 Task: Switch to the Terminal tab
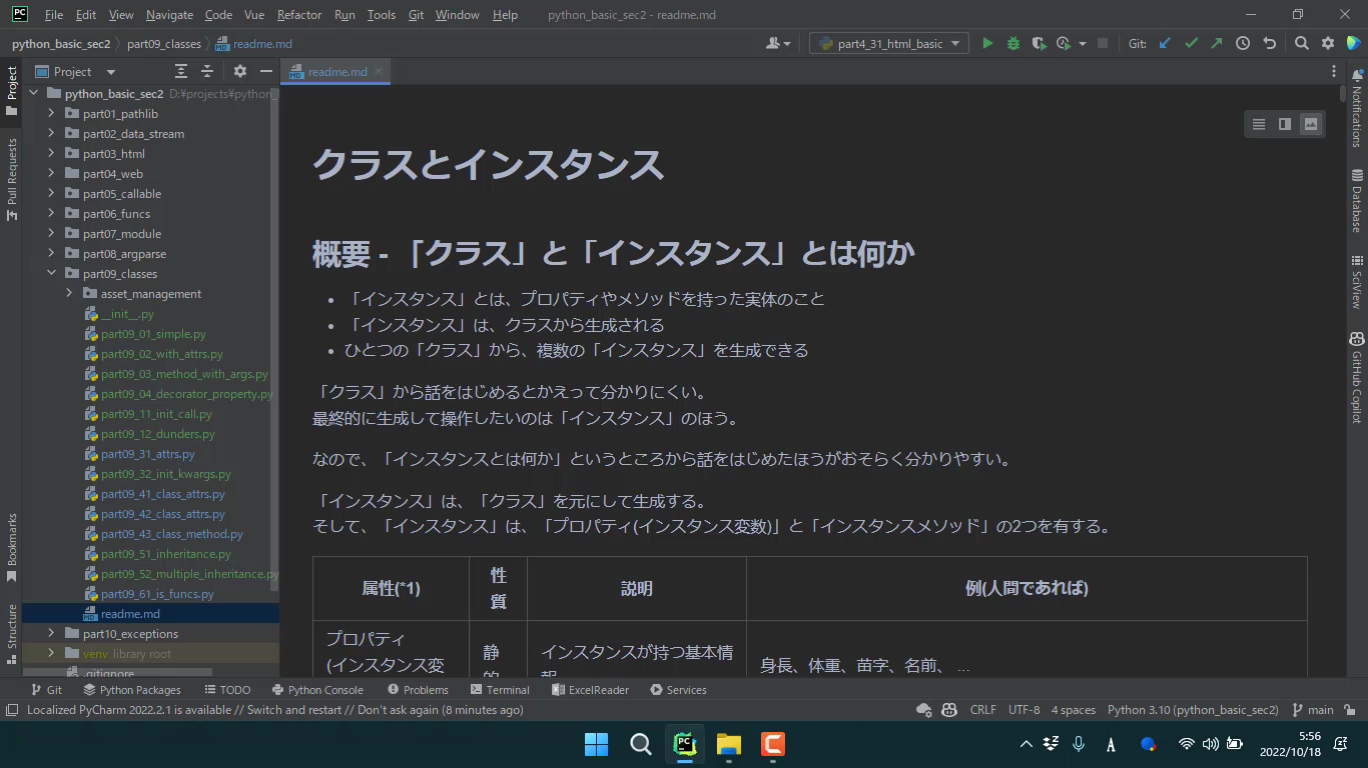[500, 689]
